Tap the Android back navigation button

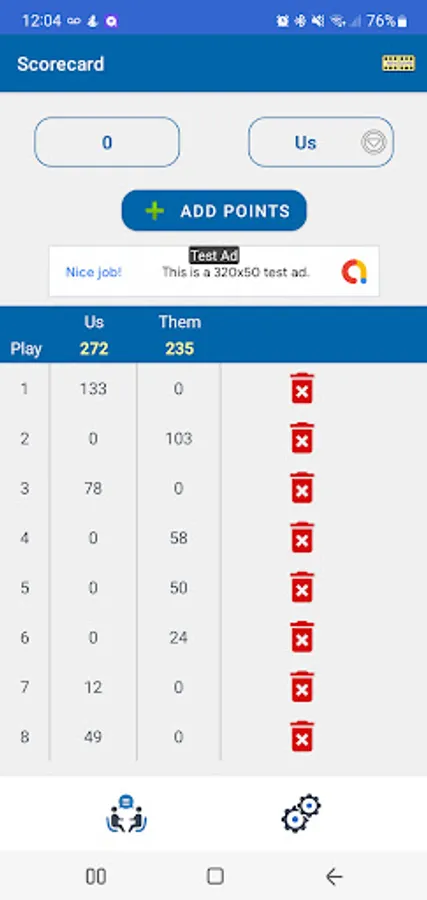[x=334, y=876]
